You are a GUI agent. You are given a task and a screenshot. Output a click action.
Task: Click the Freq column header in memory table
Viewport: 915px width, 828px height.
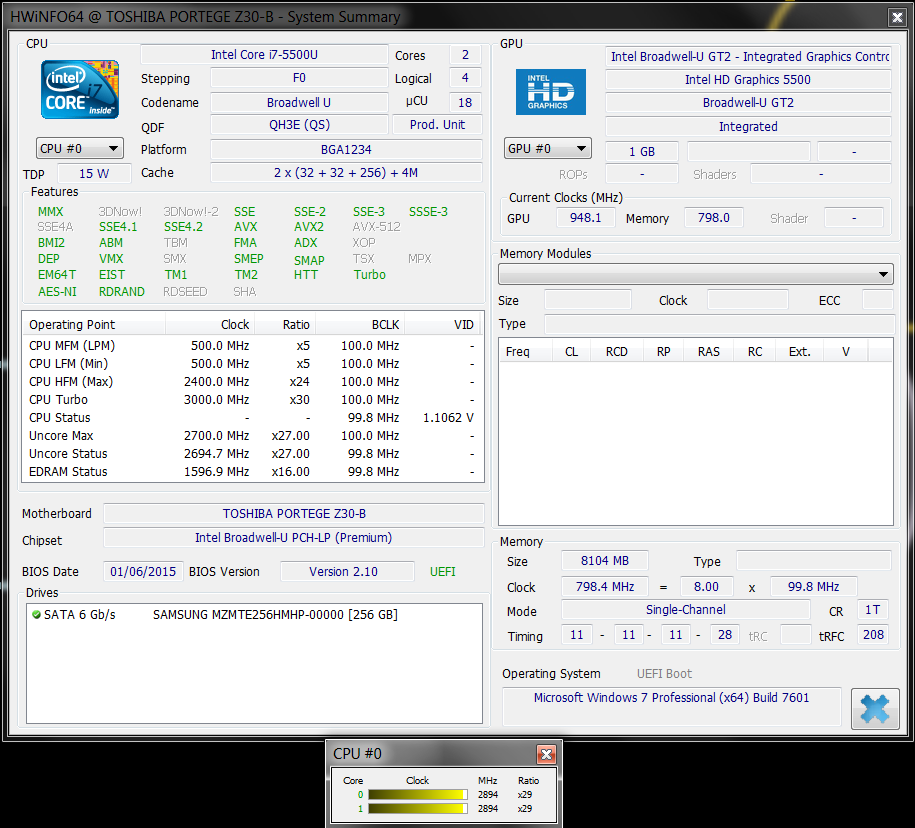525,352
